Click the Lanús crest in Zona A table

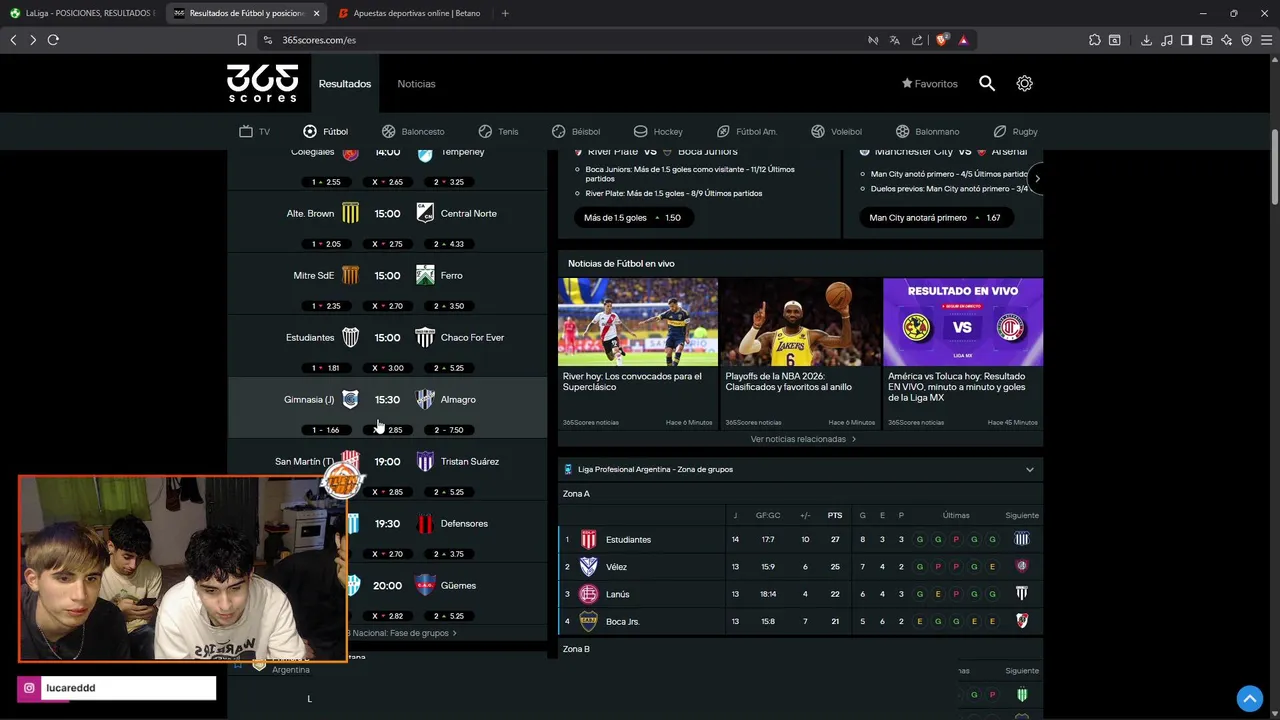[x=589, y=594]
